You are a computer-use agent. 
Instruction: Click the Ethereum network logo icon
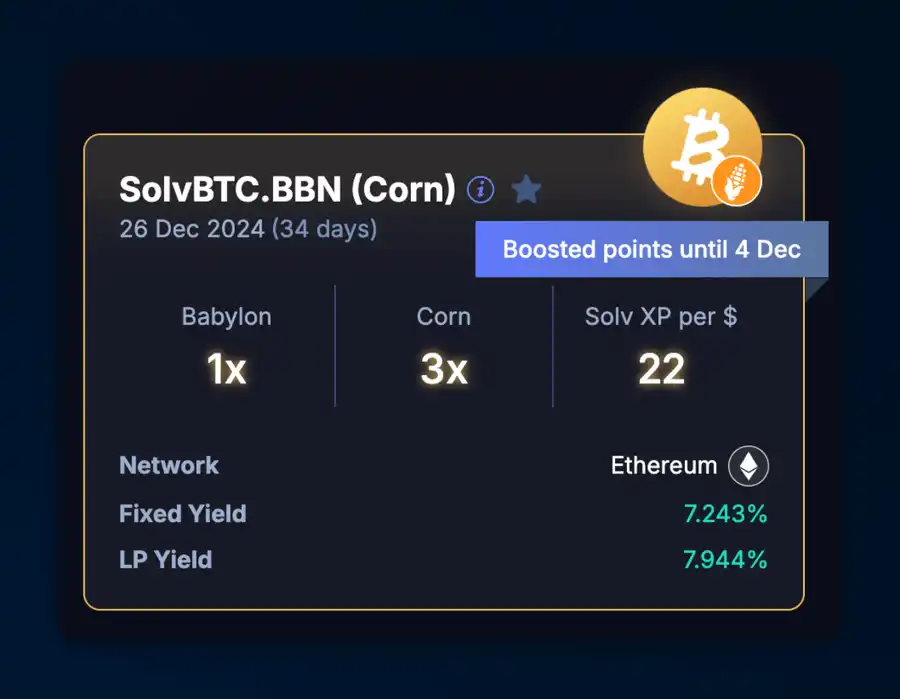[x=748, y=466]
